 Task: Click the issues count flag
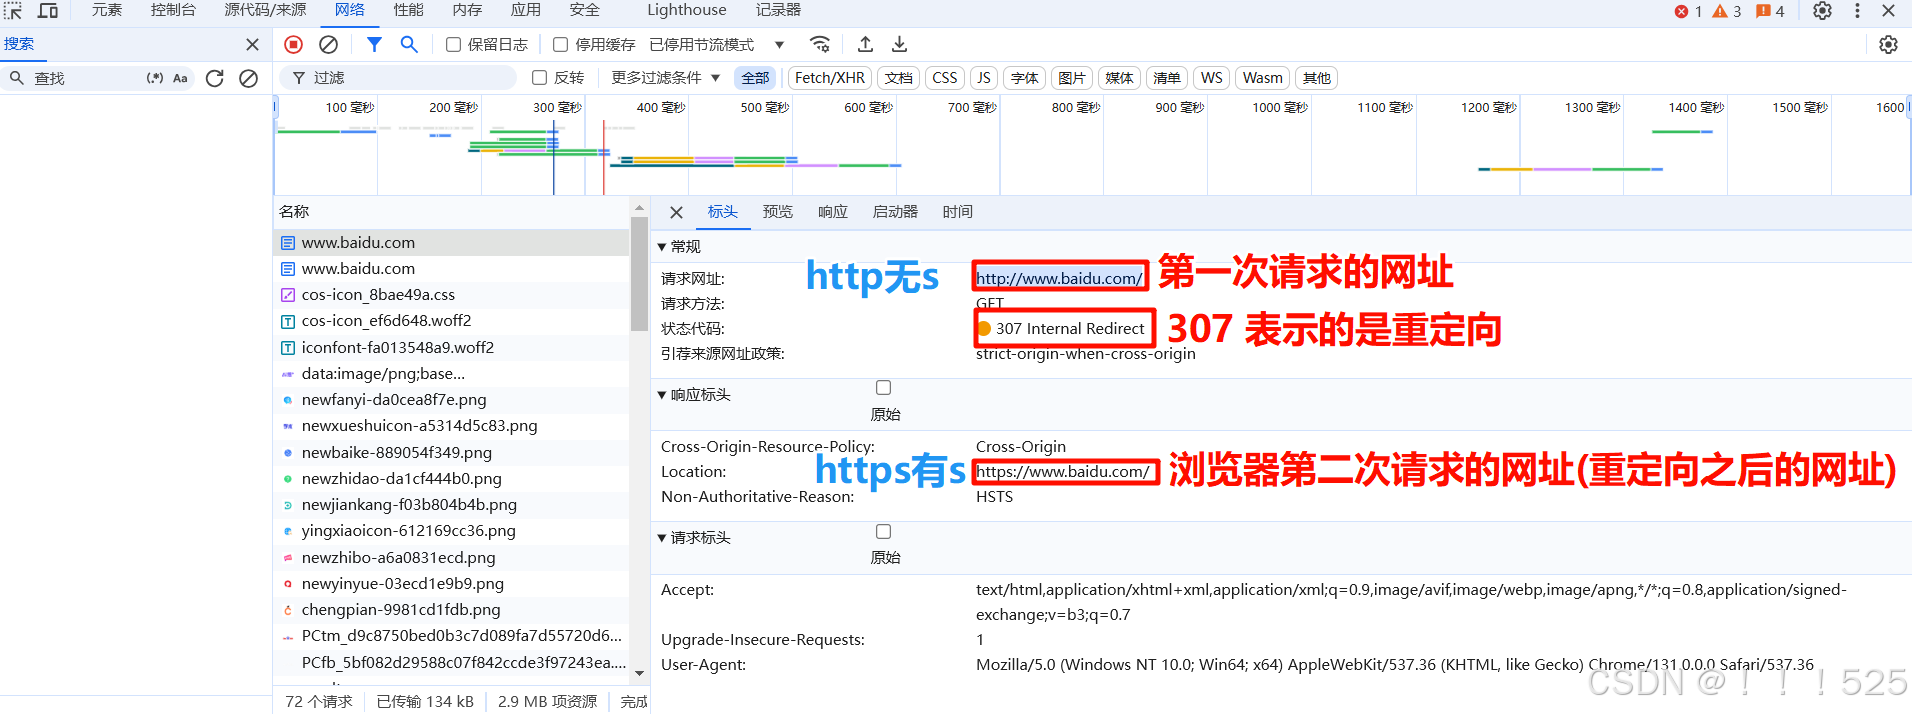[1769, 11]
